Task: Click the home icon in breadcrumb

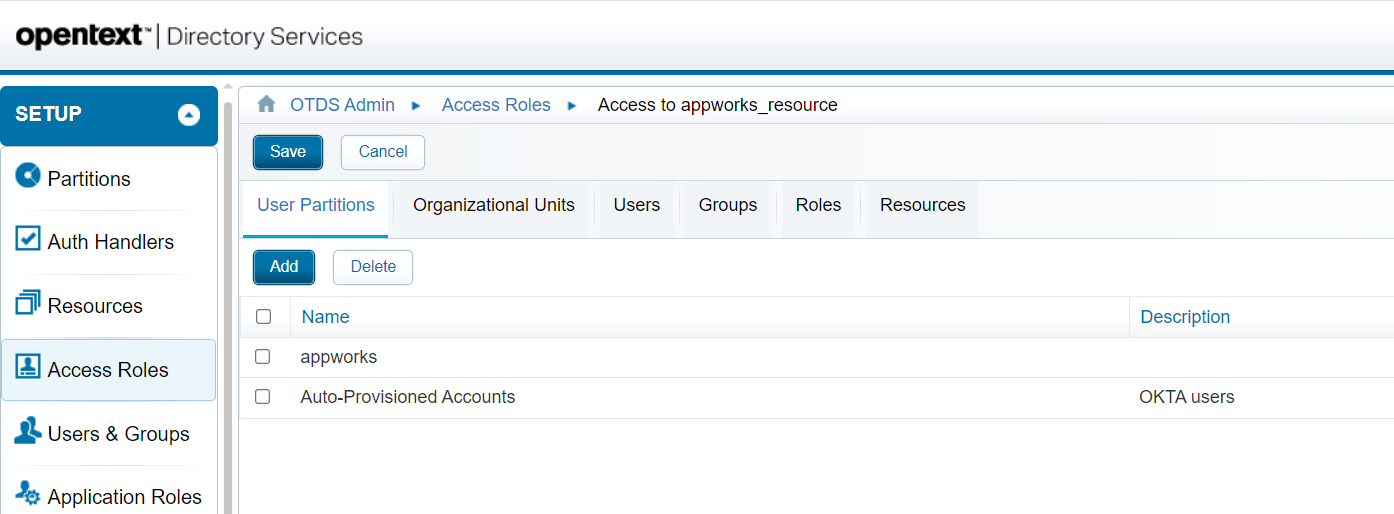Action: (266, 105)
